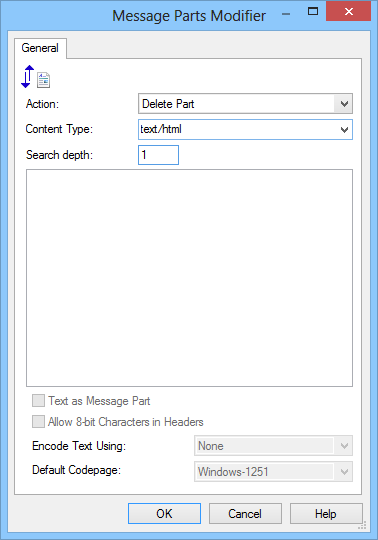Maximize the dialog window
Screen dimensions: 378x540
[x=313, y=12]
